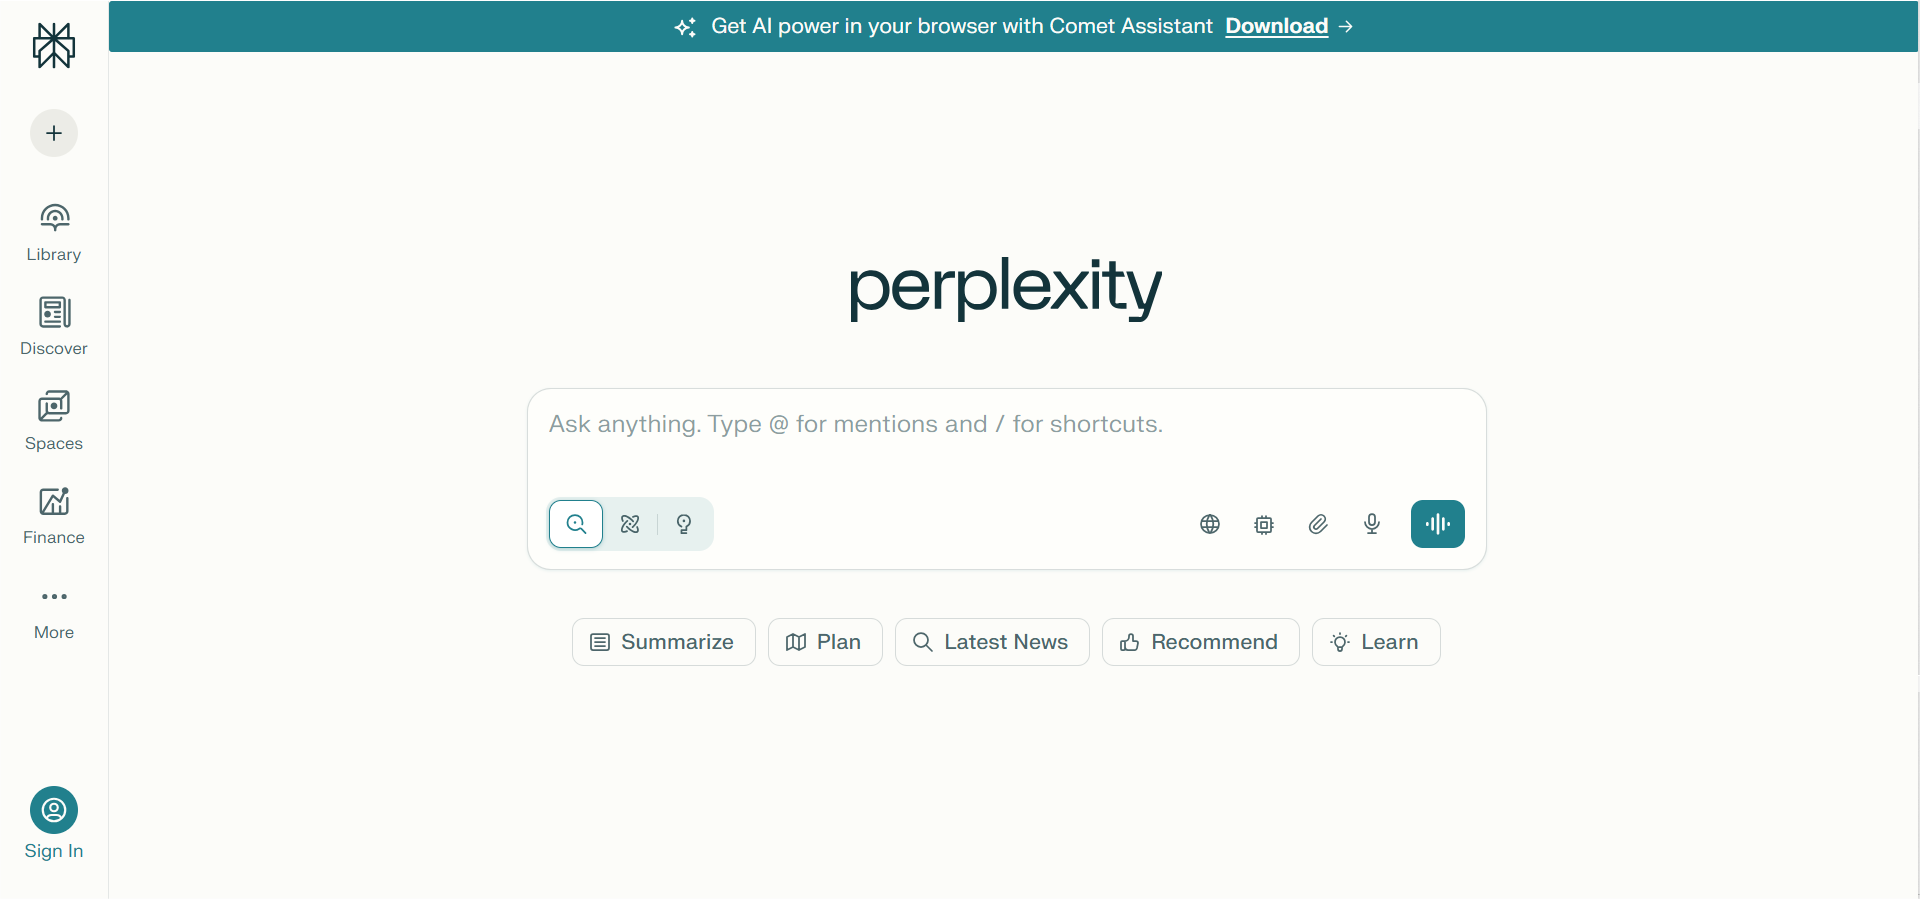Viewport: 1920px width, 899px height.
Task: Start a new thread with plus button
Action: [x=54, y=133]
